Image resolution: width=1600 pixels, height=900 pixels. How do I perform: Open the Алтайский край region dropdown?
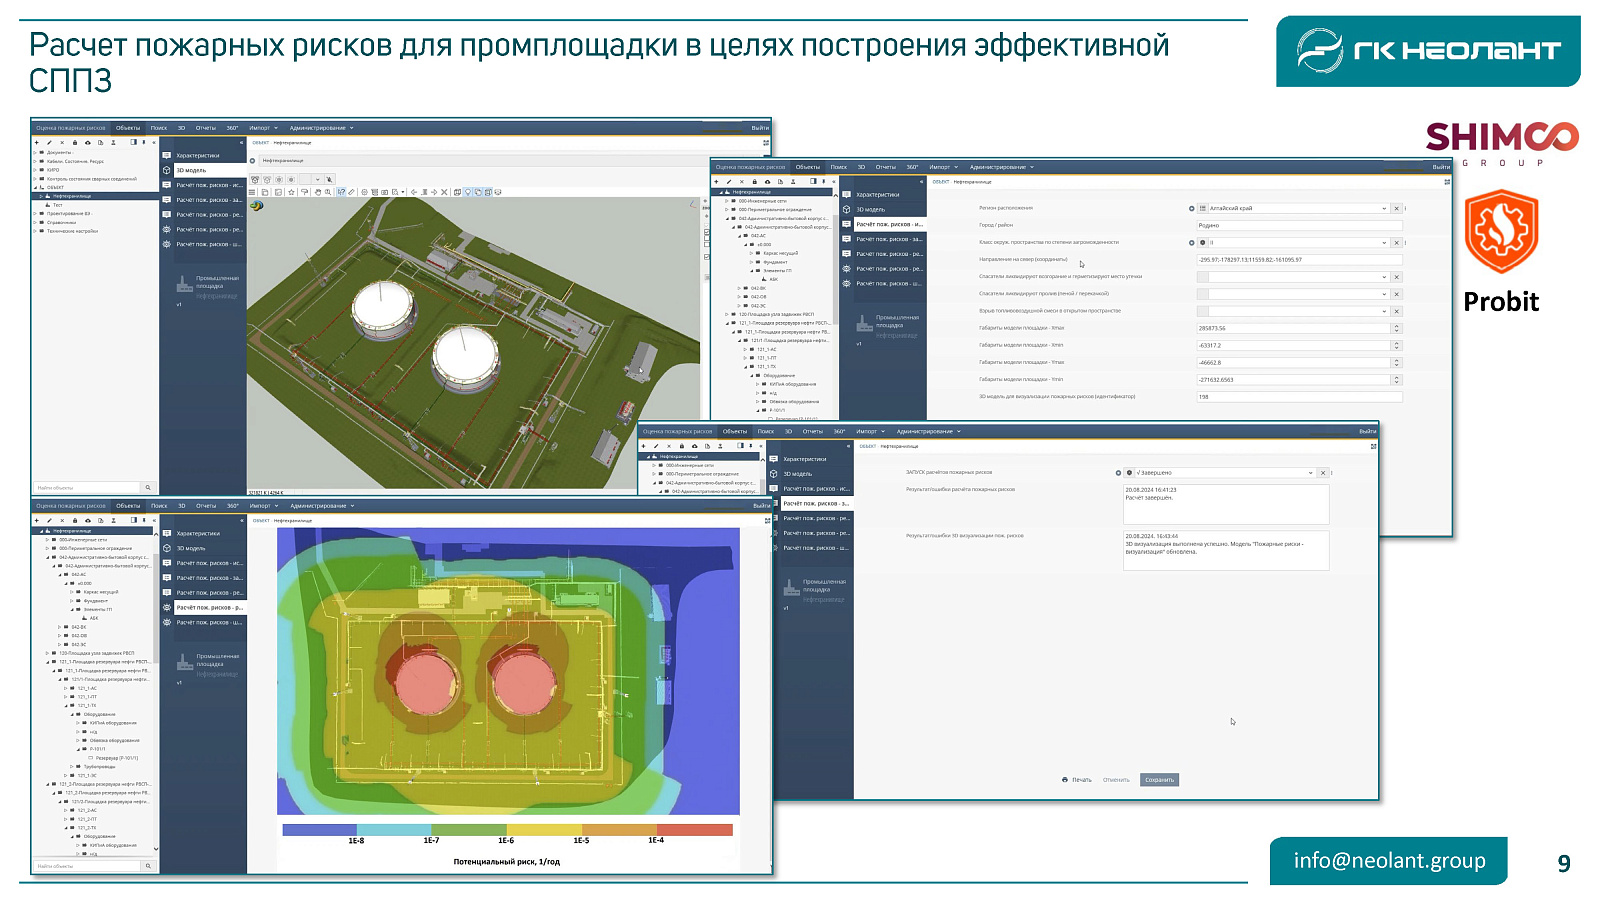coord(1384,209)
